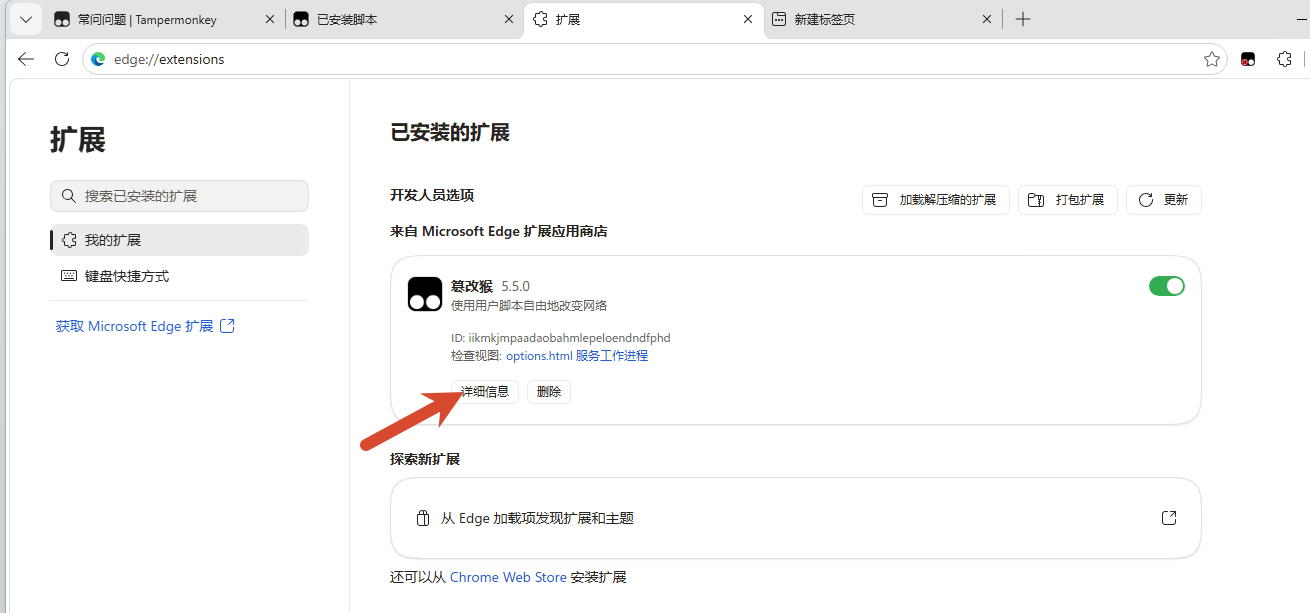Screen dimensions: 1310x613
Task: Click the browser back arrow
Action: [x=26, y=59]
